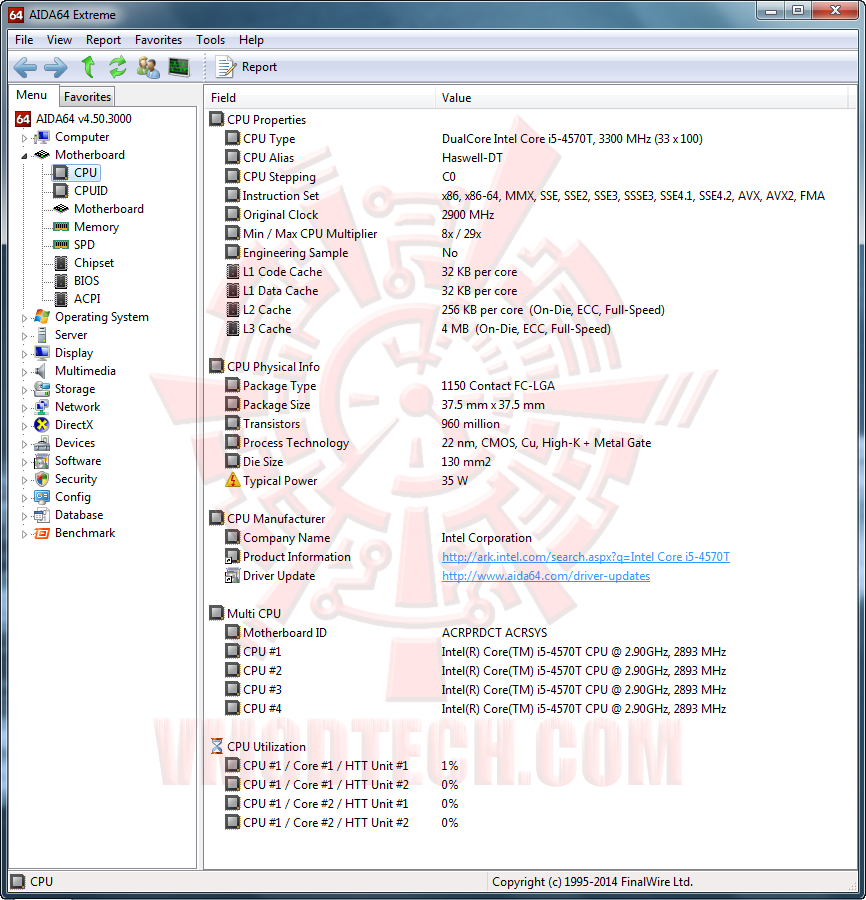Viewport: 866px width, 900px height.
Task: Collapse the Motherboard tree node
Action: click(x=24, y=156)
